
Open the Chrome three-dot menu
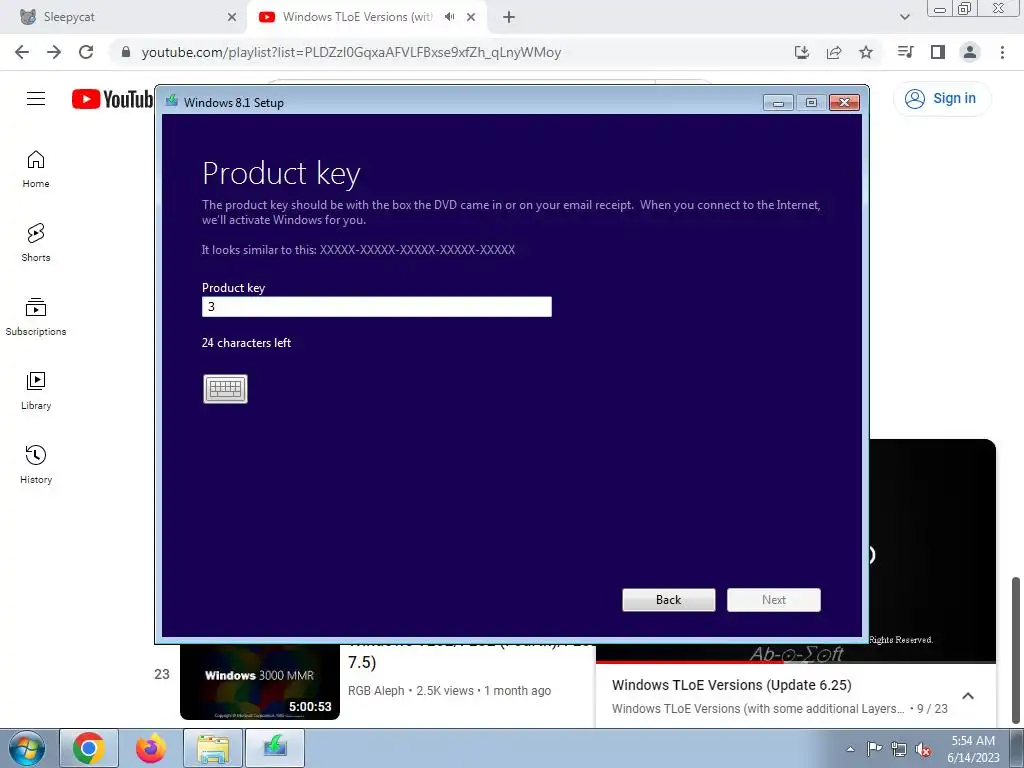tap(1002, 52)
